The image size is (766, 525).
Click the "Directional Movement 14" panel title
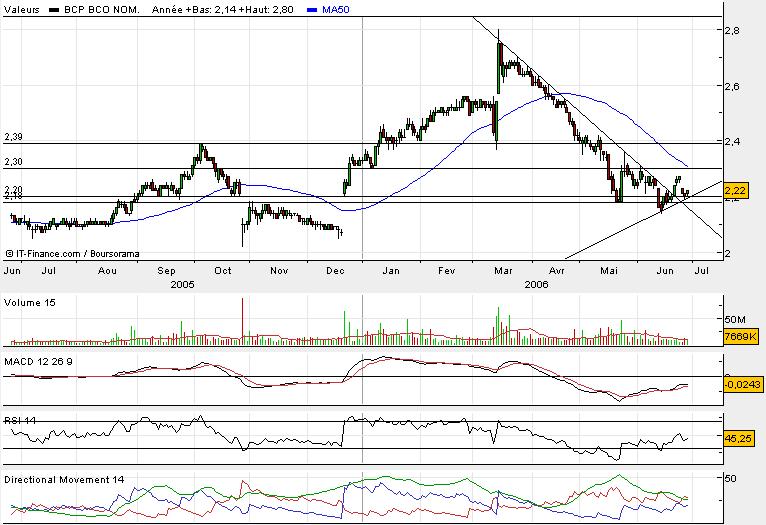(x=64, y=480)
